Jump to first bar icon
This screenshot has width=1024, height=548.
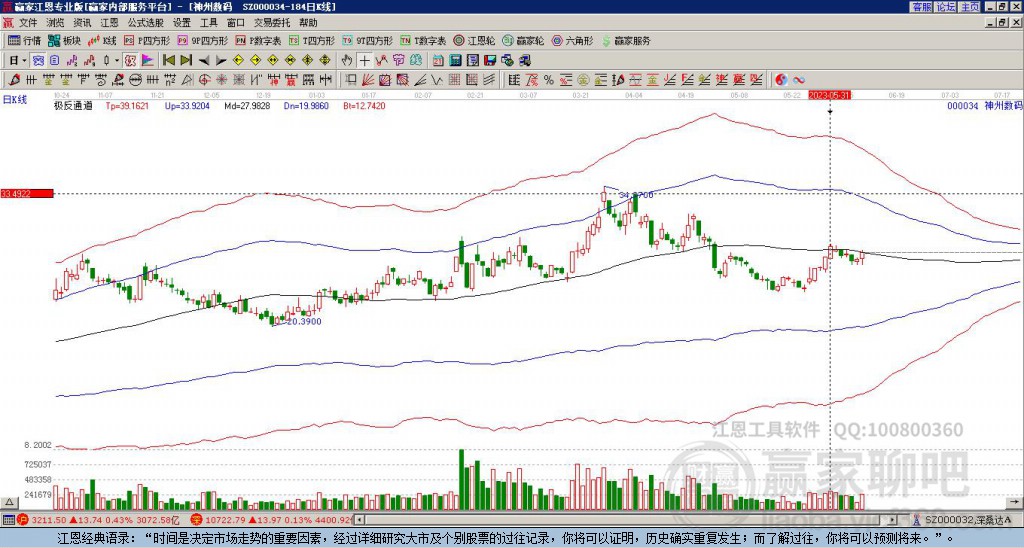point(168,61)
